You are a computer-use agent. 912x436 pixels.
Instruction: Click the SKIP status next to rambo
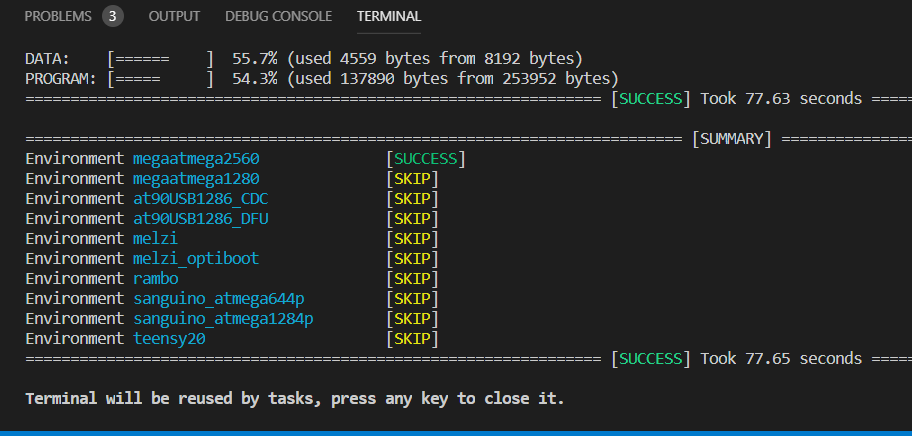click(412, 278)
